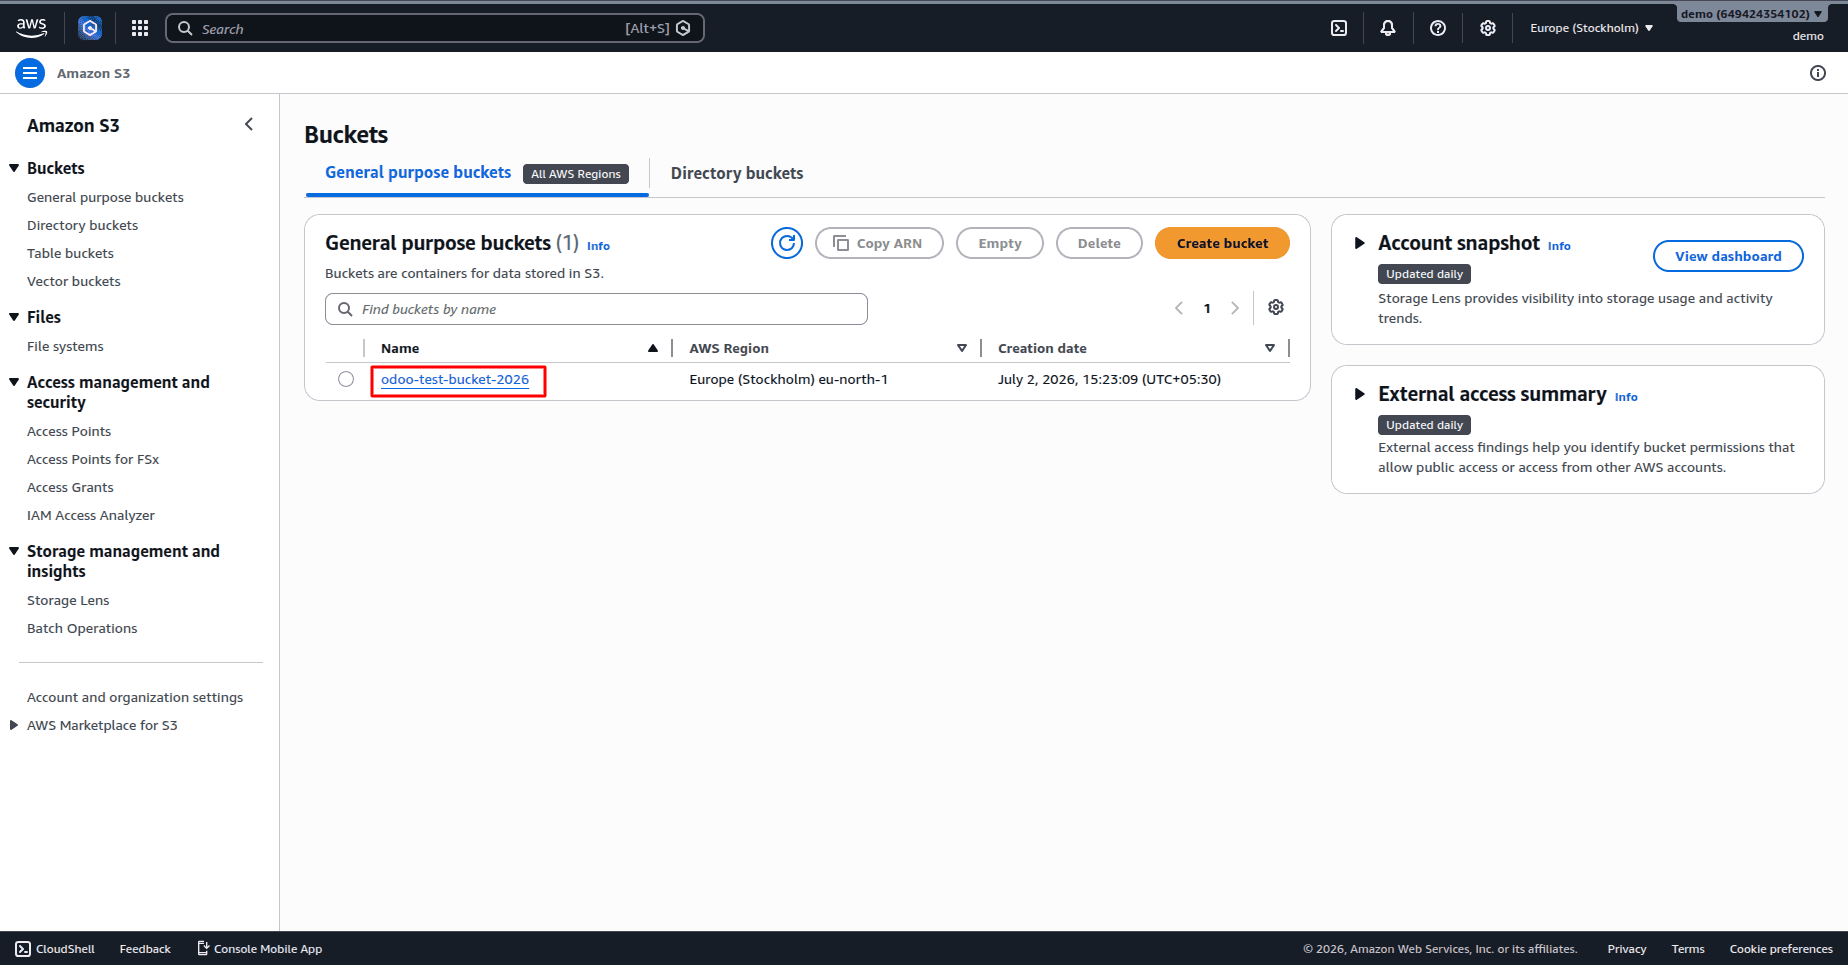1848x965 pixels.
Task: Open the services grid menu
Action: click(140, 28)
